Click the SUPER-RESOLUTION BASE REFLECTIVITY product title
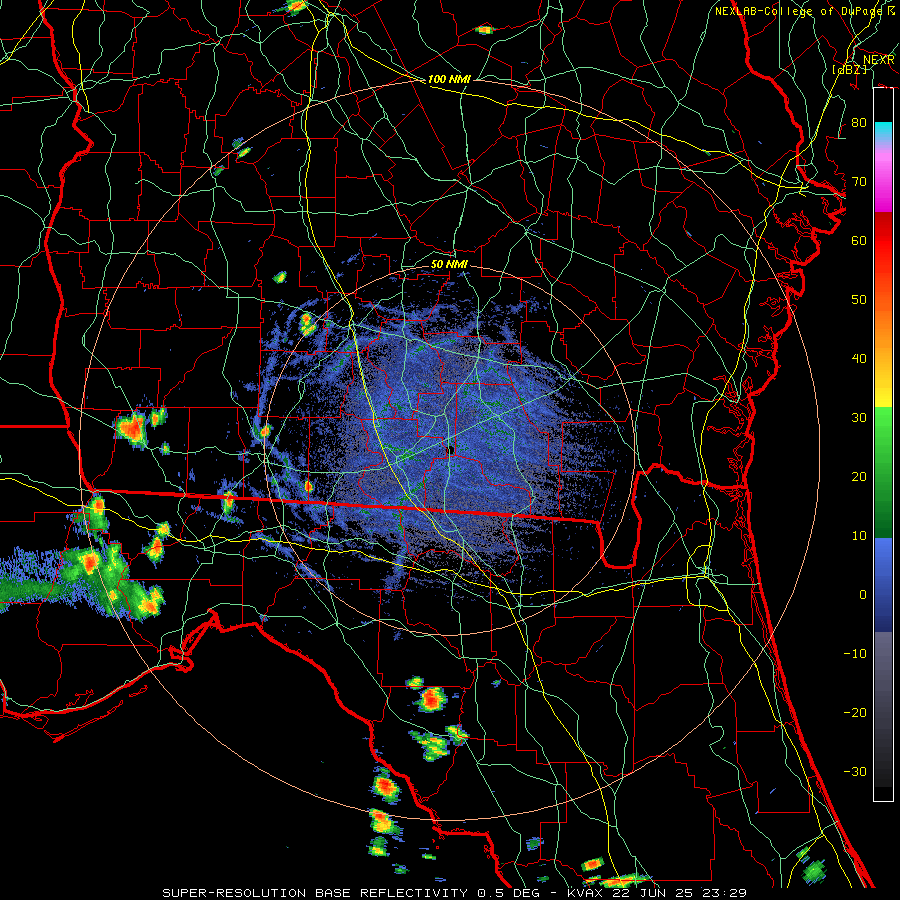Screen dimensions: 900x900 click(x=315, y=893)
